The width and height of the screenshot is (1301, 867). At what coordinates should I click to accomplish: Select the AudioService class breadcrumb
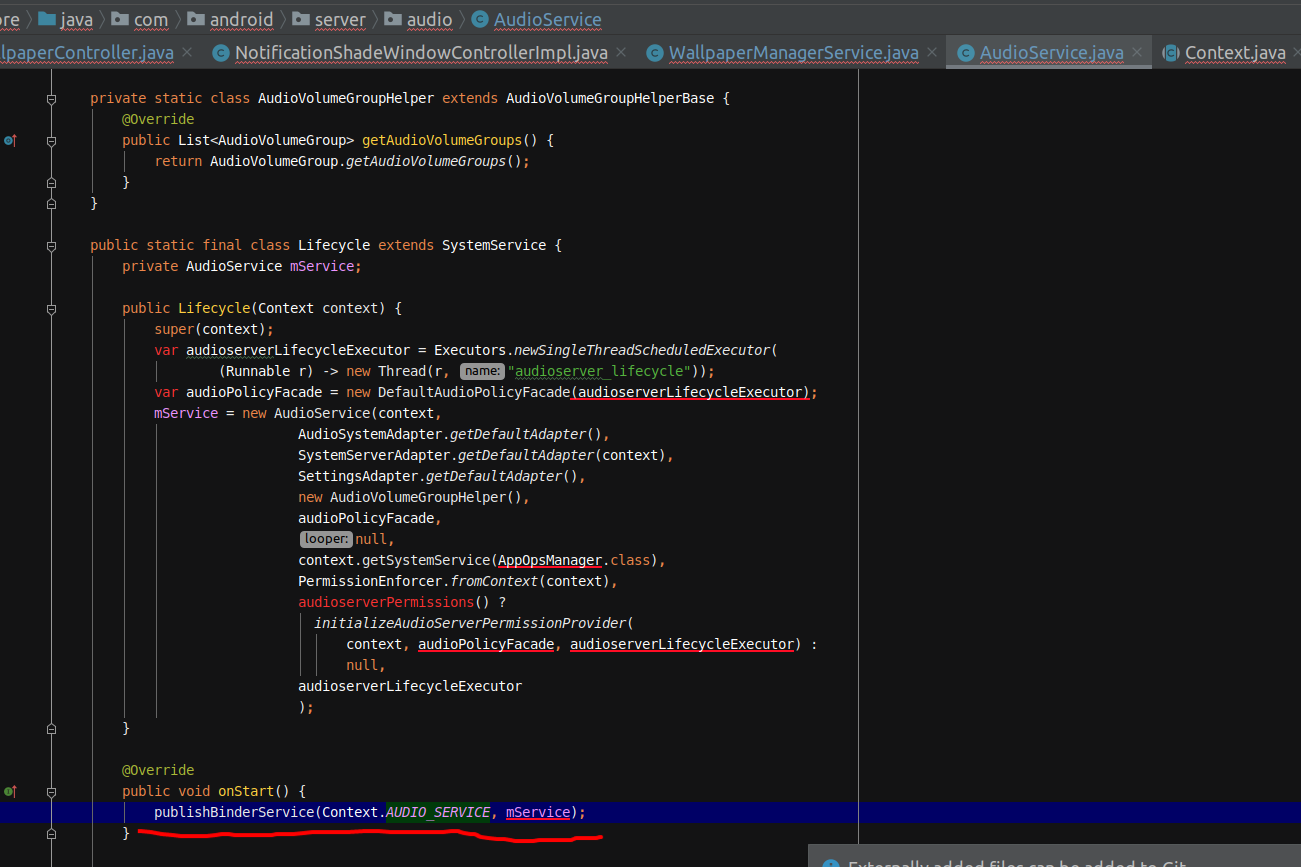547,19
